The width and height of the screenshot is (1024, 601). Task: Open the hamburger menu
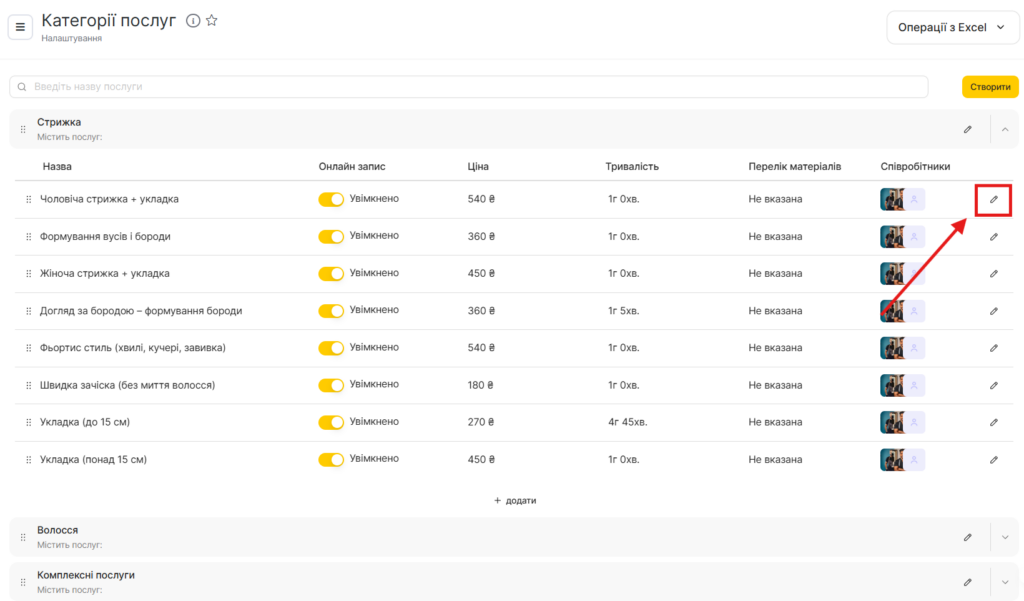20,27
